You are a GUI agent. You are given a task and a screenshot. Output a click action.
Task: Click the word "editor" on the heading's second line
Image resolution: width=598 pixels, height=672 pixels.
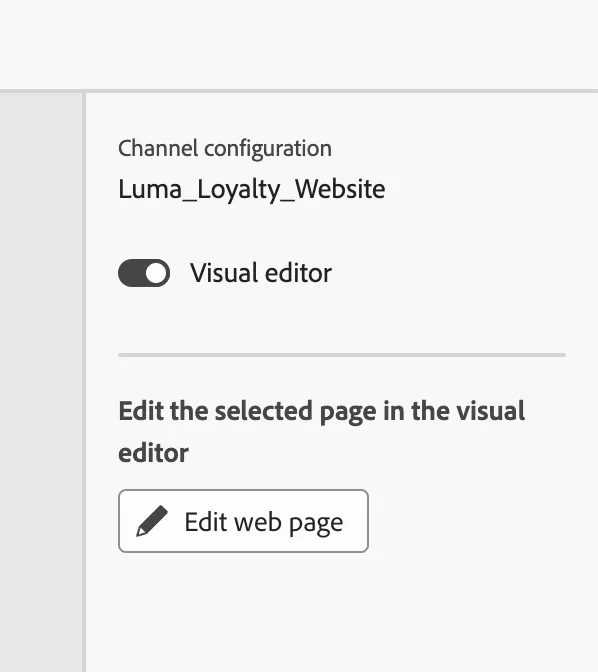[153, 453]
